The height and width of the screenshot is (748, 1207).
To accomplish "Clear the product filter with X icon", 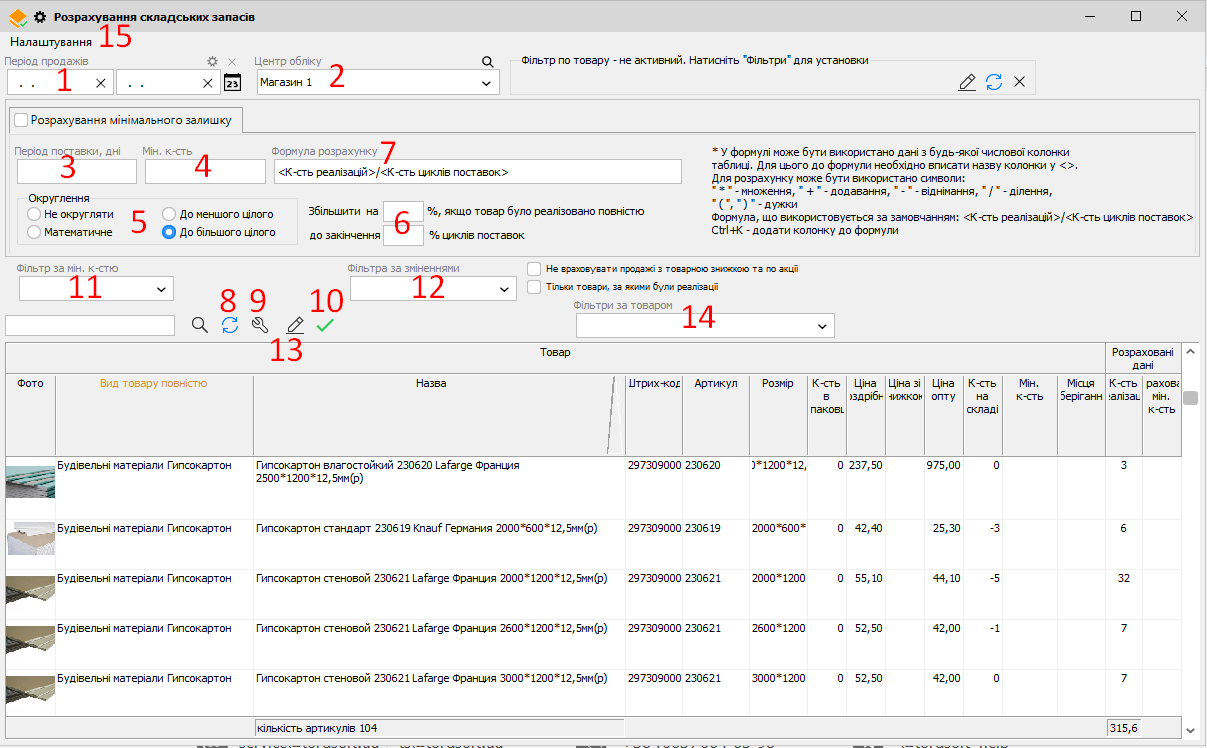I will tap(1019, 82).
